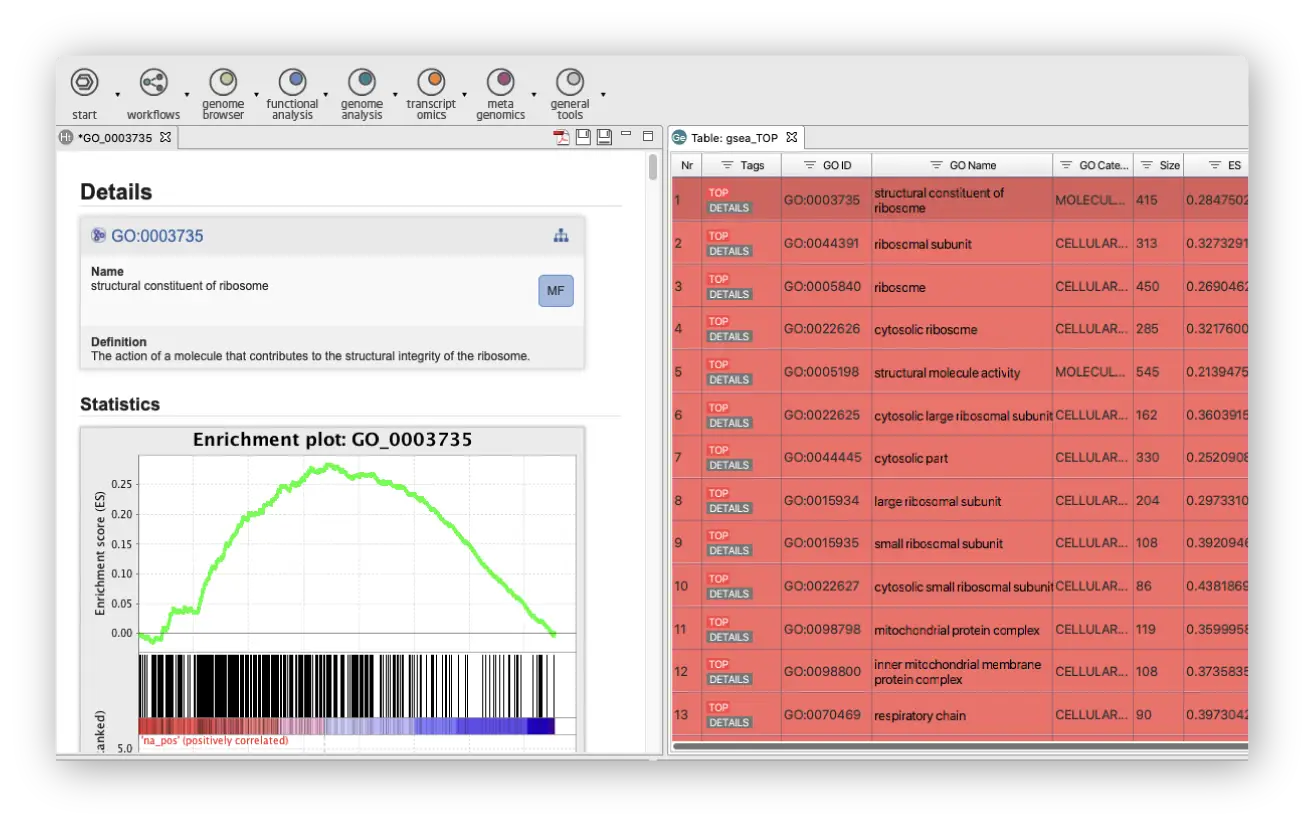1314x826 pixels.
Task: Open the workflows toolbar icon
Action: [x=153, y=82]
